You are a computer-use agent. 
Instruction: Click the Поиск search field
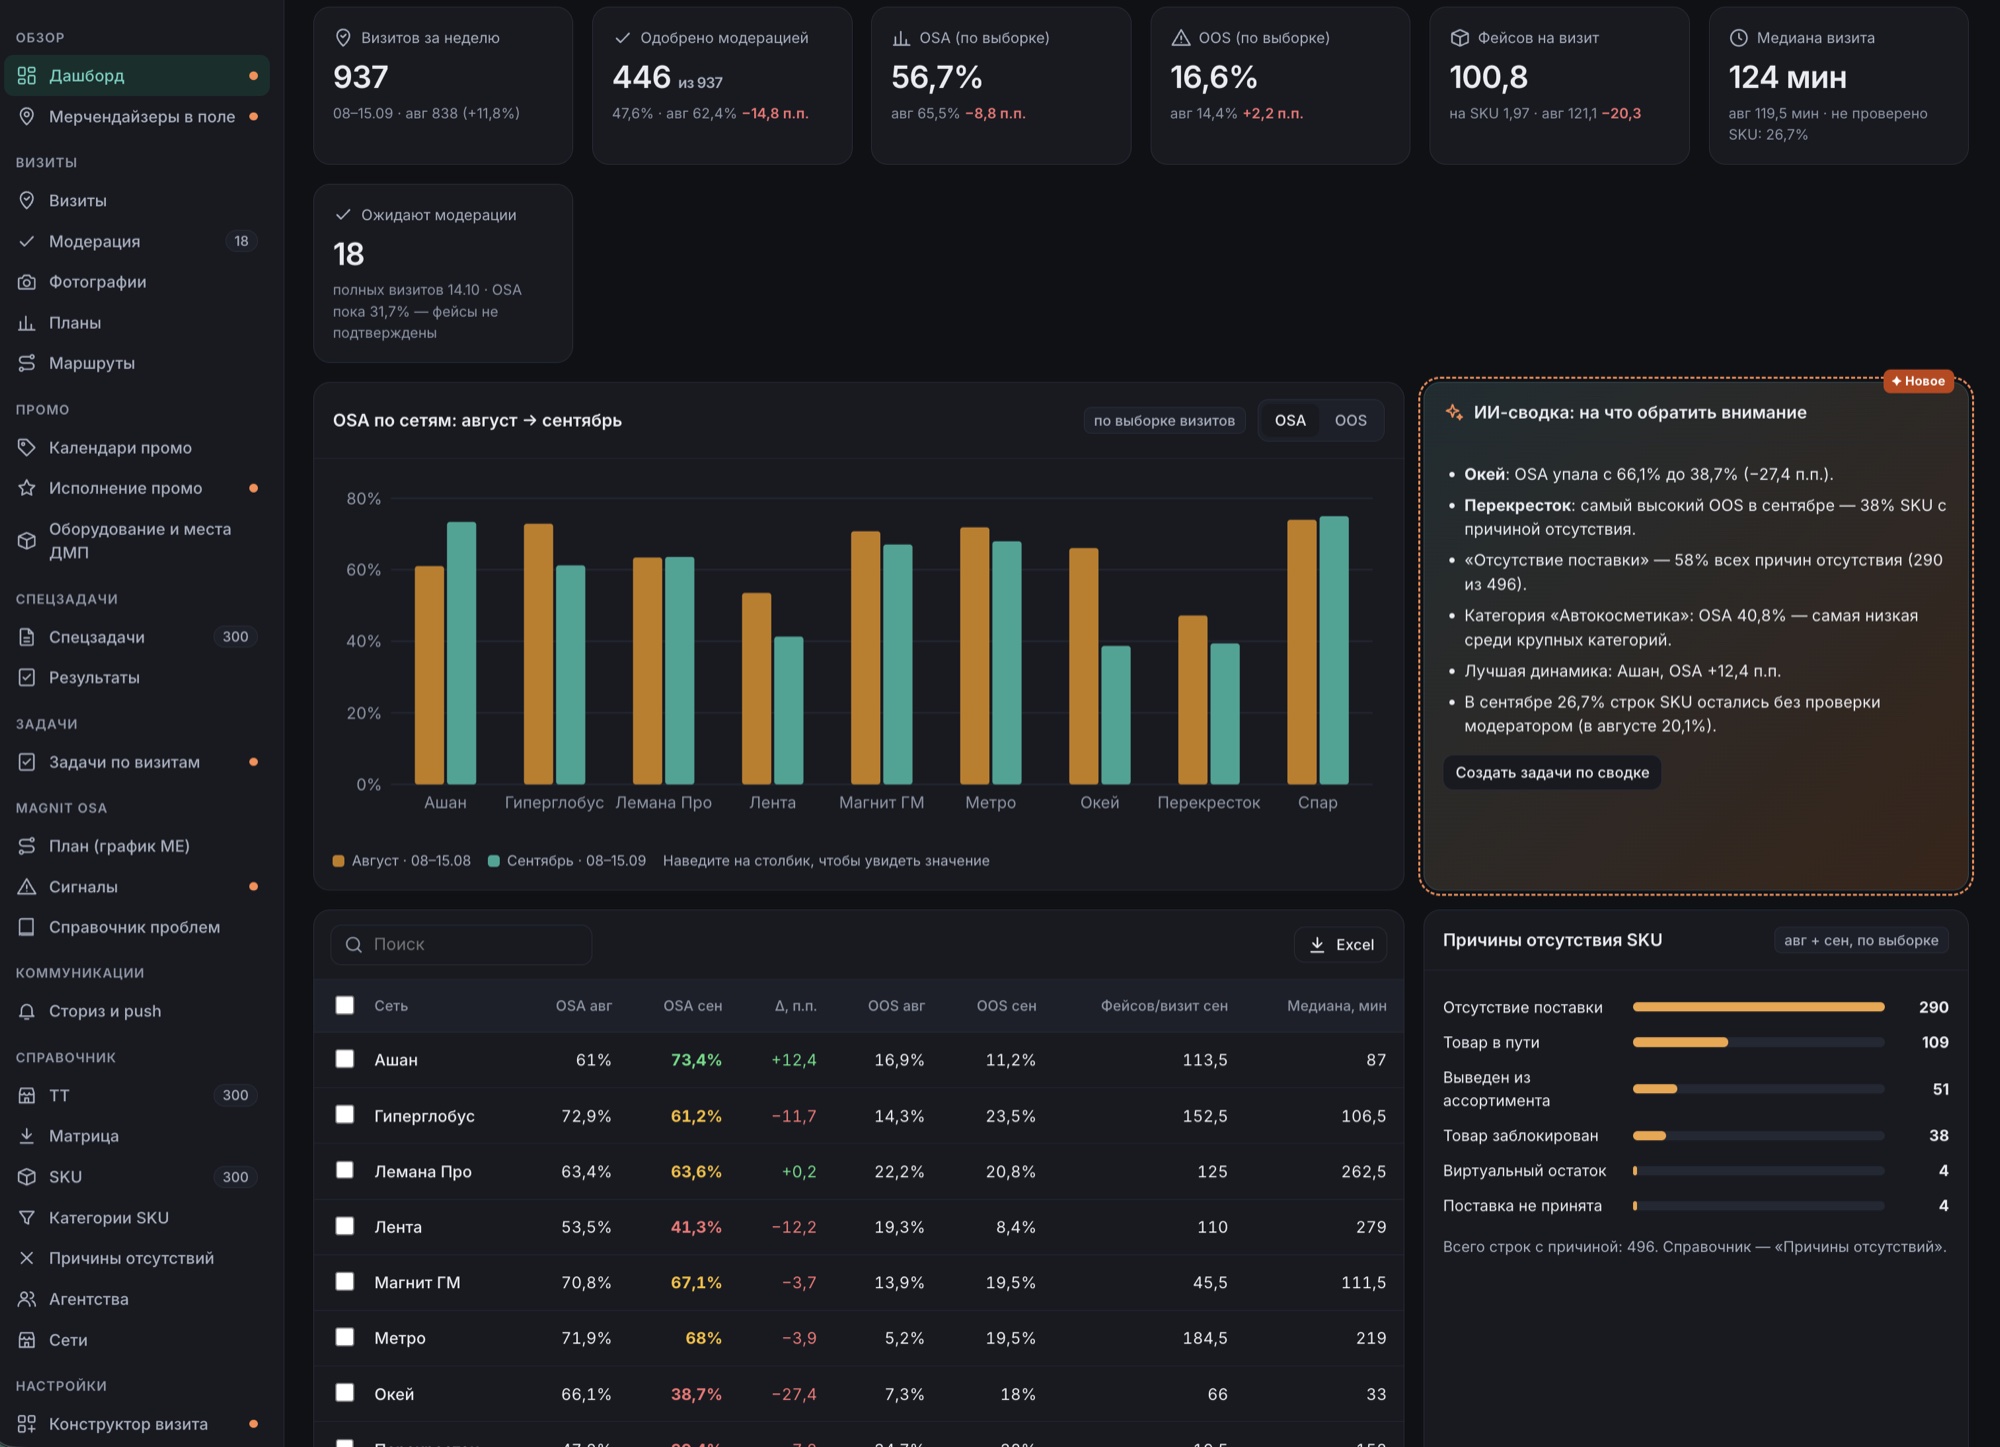tap(461, 945)
